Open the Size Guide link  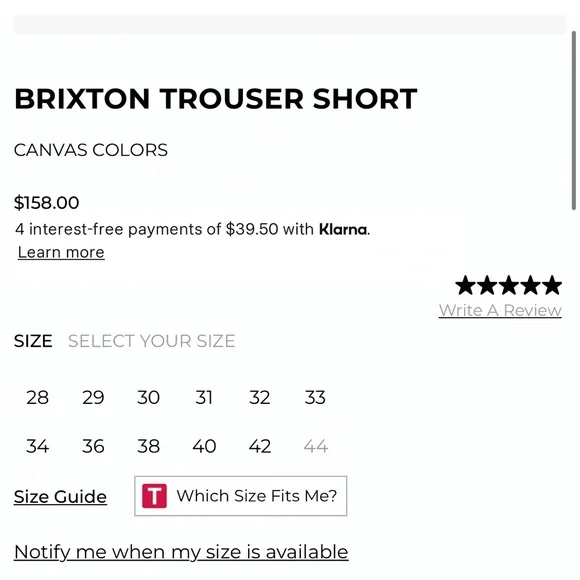point(60,496)
